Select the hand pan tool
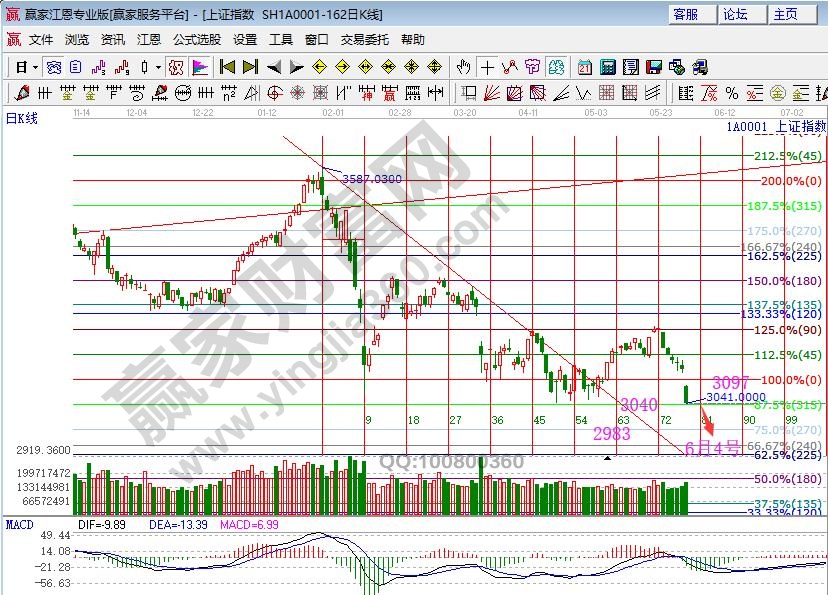Screen dimensions: 828x595 (x=464, y=67)
